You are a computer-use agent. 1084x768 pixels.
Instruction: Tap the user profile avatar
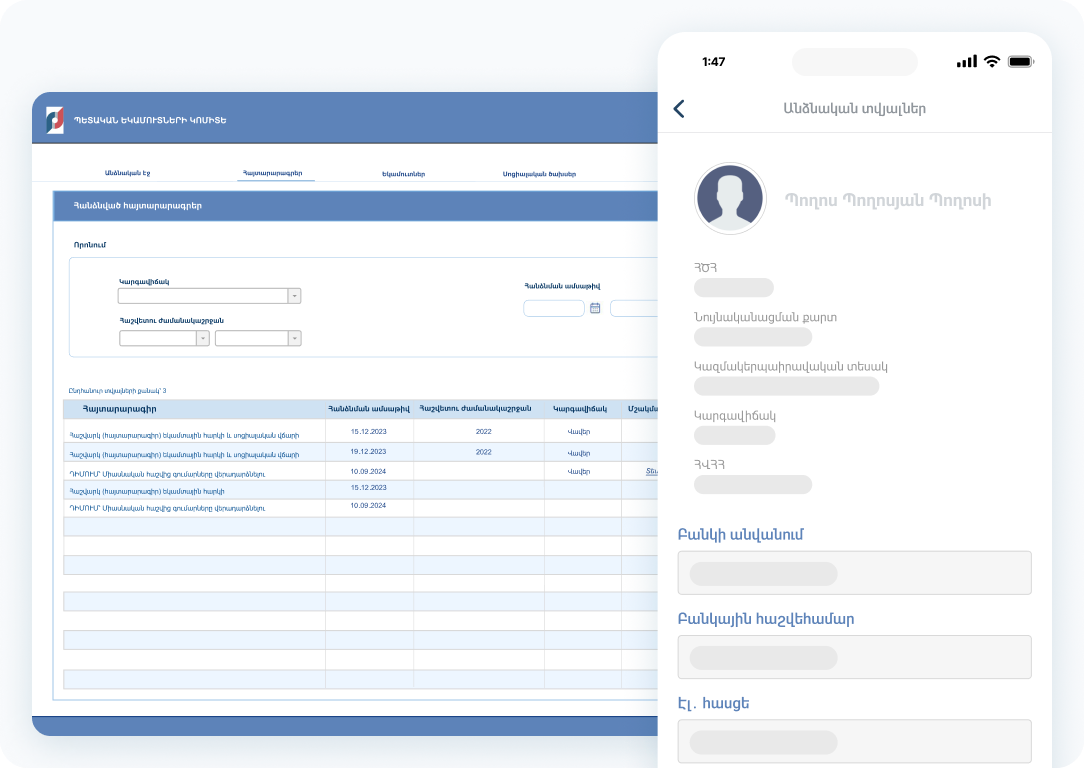730,199
